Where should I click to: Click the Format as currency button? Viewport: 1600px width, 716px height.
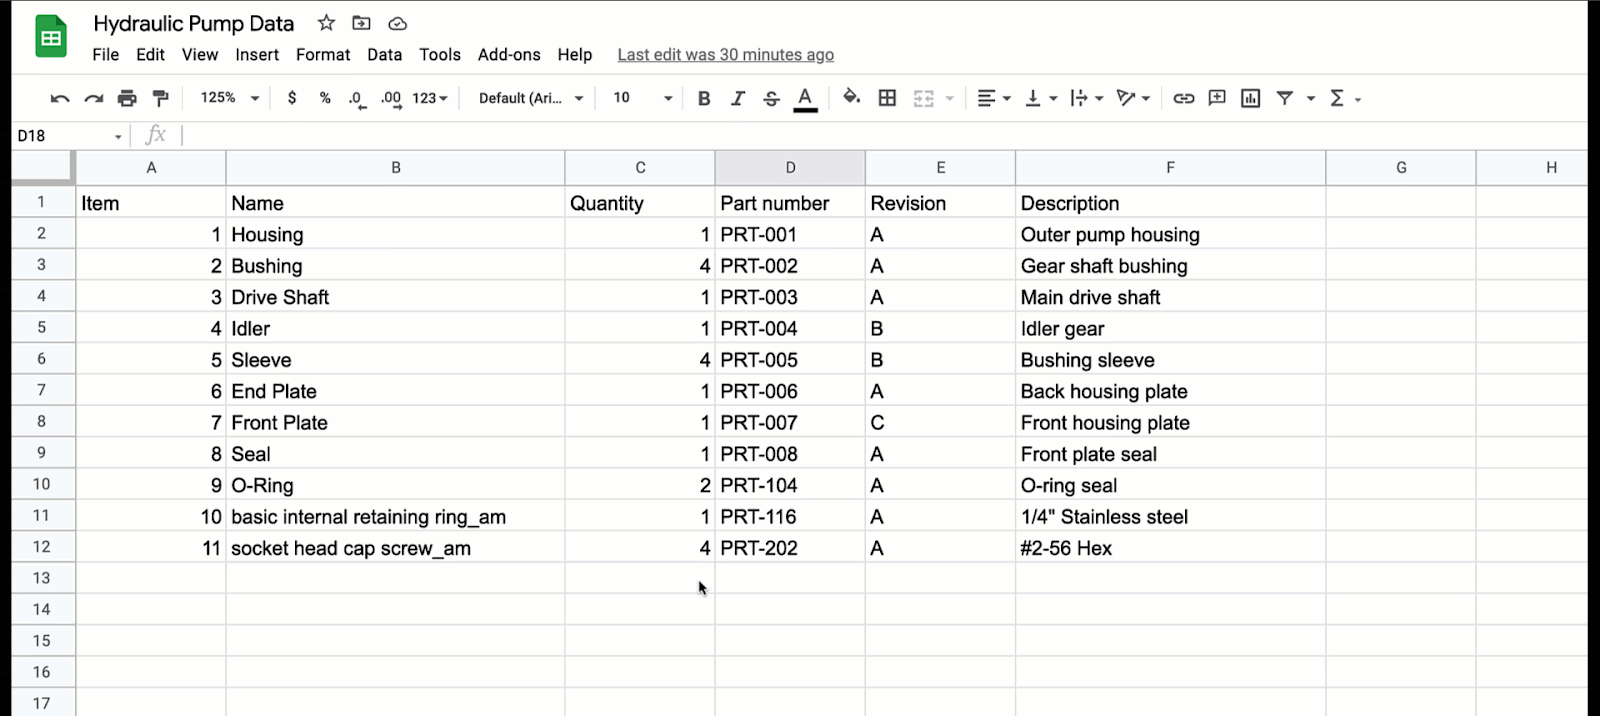(x=292, y=98)
